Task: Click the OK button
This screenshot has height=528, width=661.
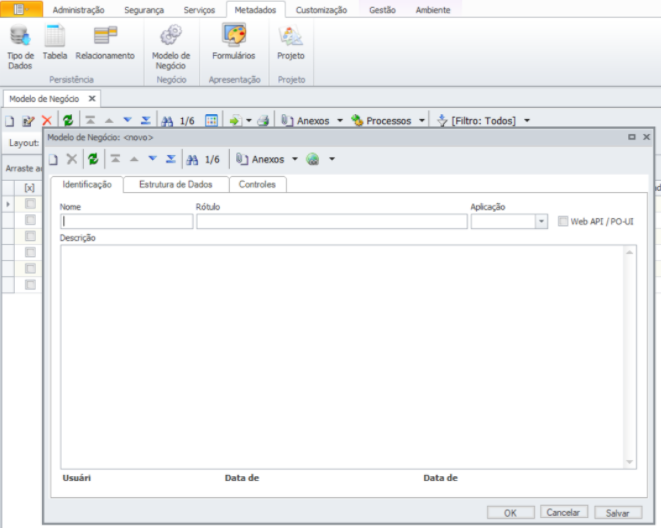Action: [511, 513]
